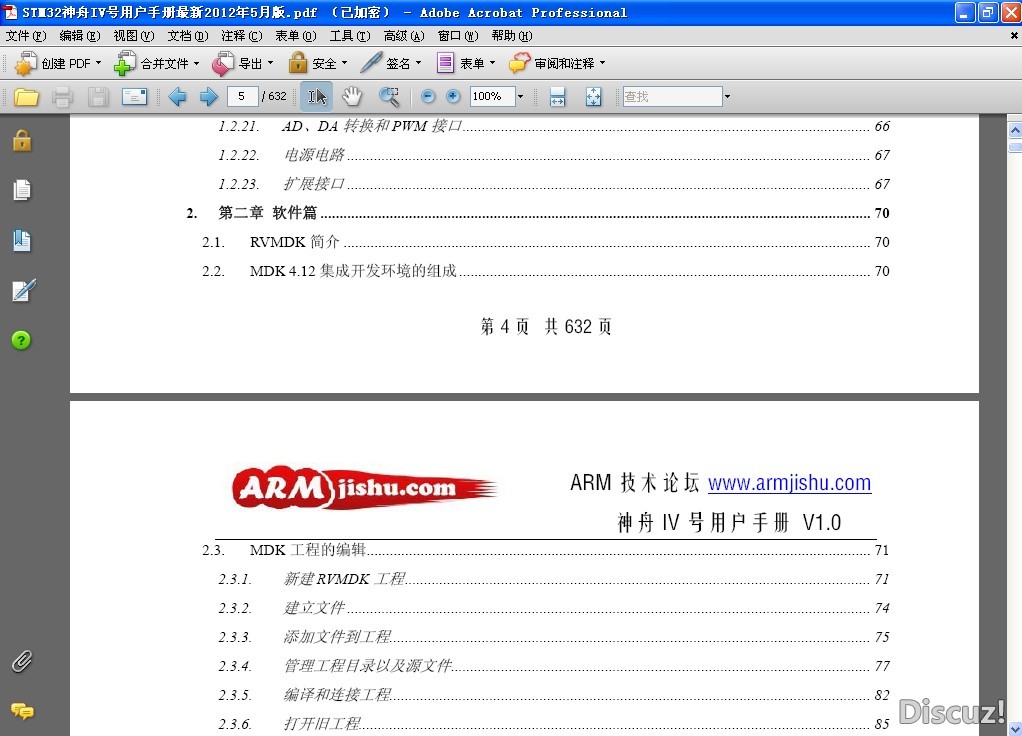Viewport: 1022px width, 736px height.
Task: Open the Security lock panel in sidebar
Action: pyautogui.click(x=22, y=140)
